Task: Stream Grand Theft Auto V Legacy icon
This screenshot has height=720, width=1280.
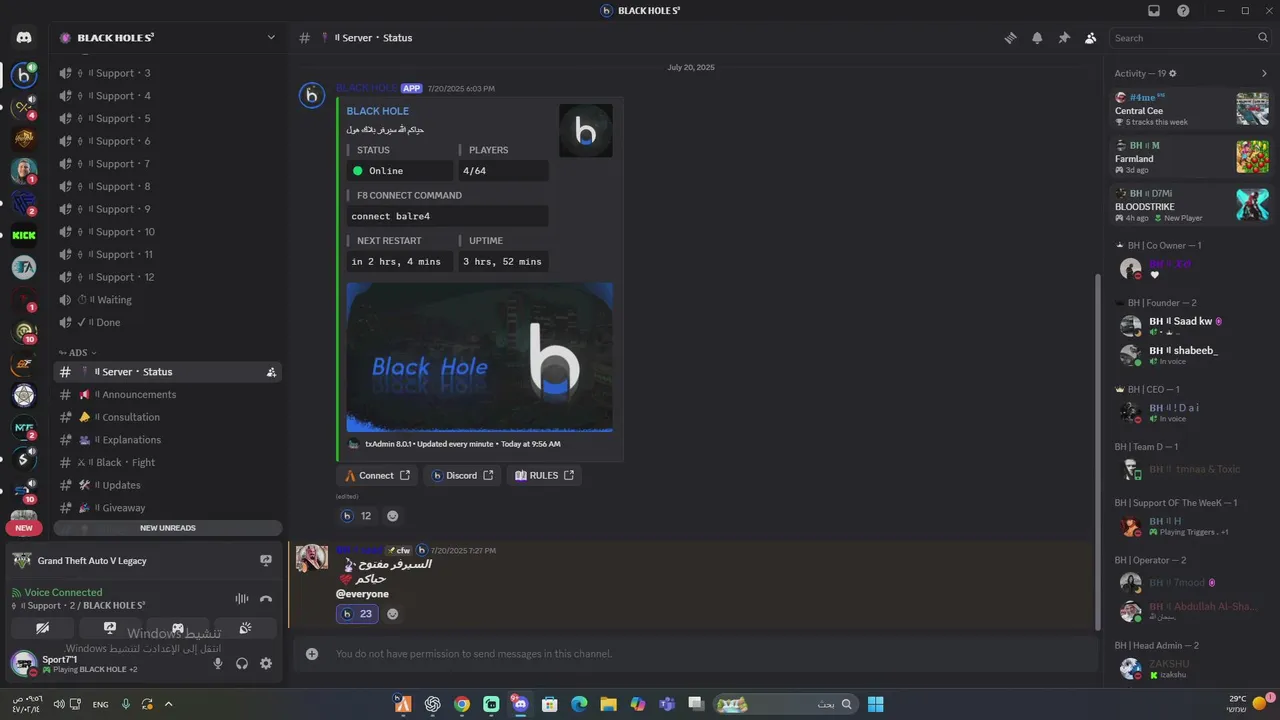Action: 265,561
